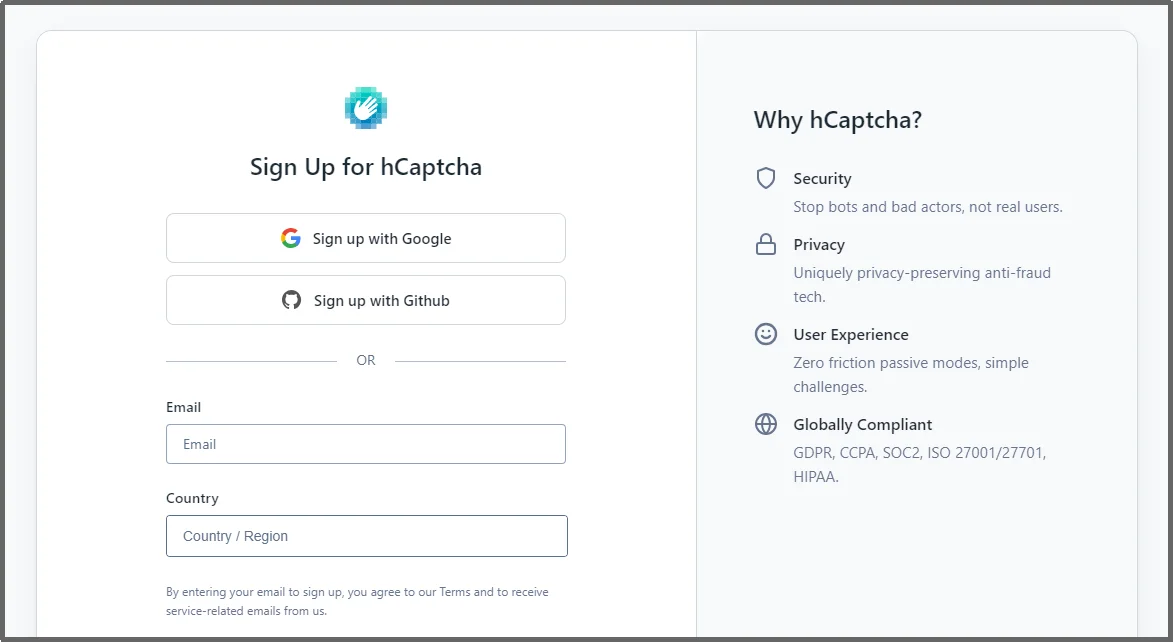Click the Google icon on the signup button
This screenshot has height=643, width=1173.
click(x=291, y=238)
